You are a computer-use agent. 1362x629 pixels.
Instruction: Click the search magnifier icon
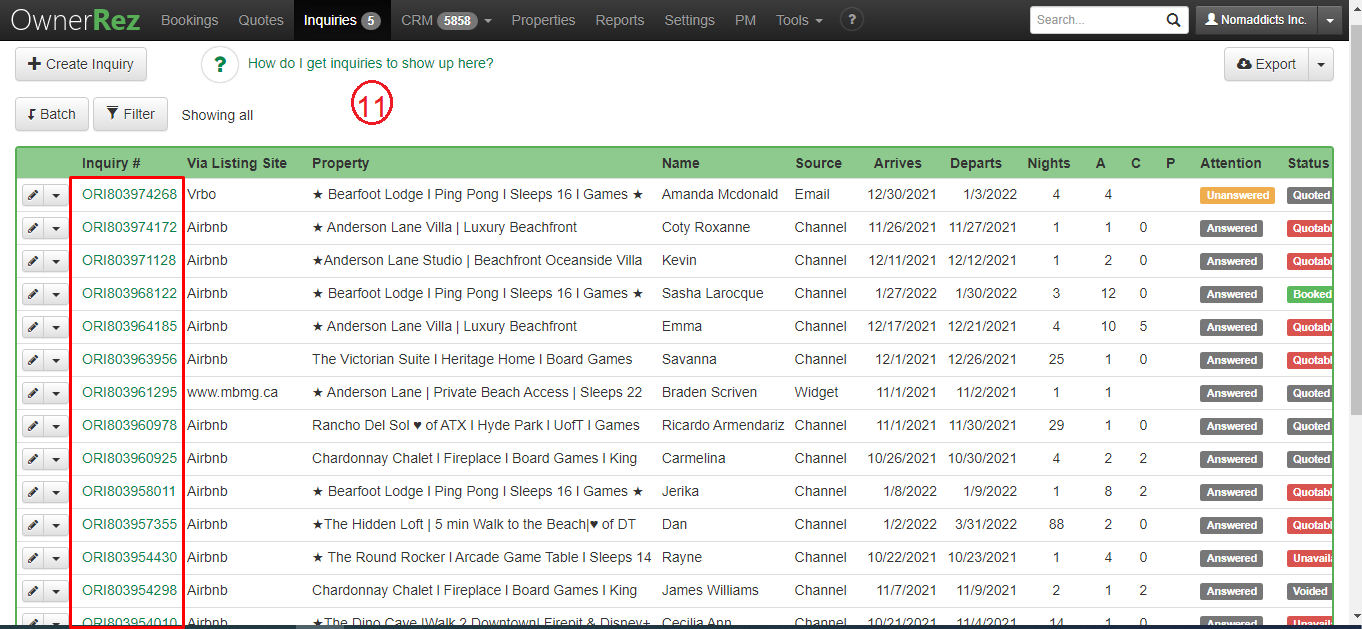point(1174,20)
